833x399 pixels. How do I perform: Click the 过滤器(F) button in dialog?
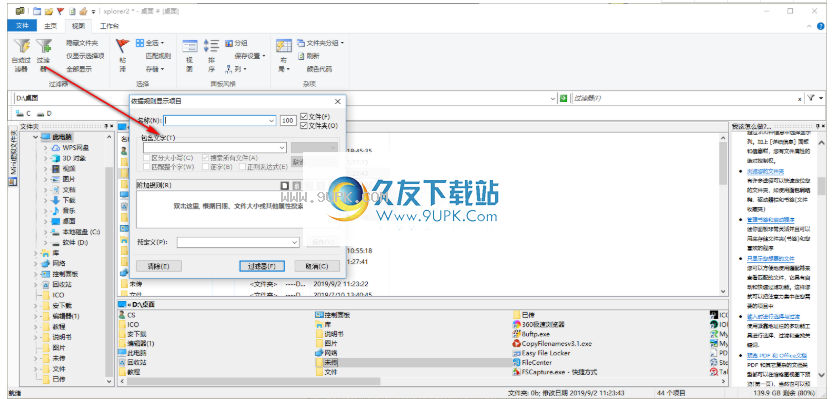click(262, 266)
